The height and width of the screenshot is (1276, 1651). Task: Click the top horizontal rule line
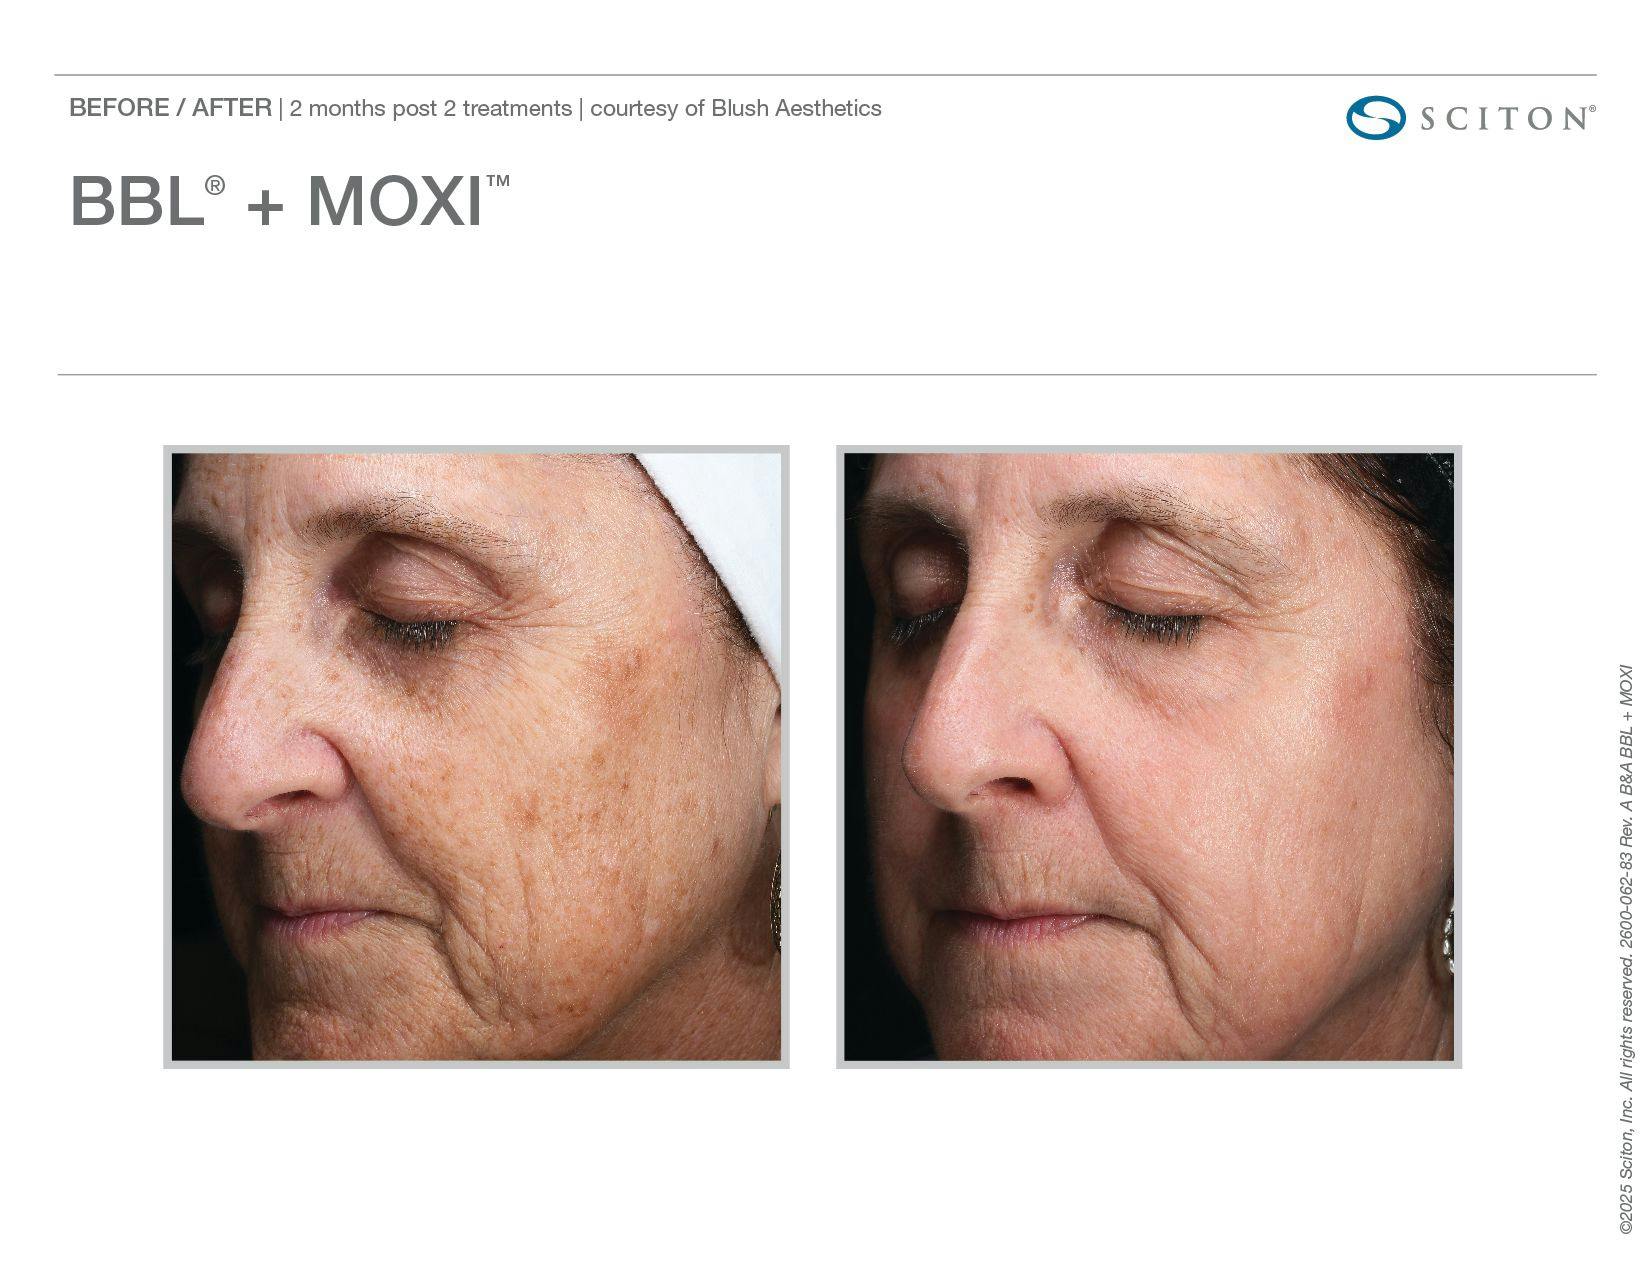pos(825,75)
